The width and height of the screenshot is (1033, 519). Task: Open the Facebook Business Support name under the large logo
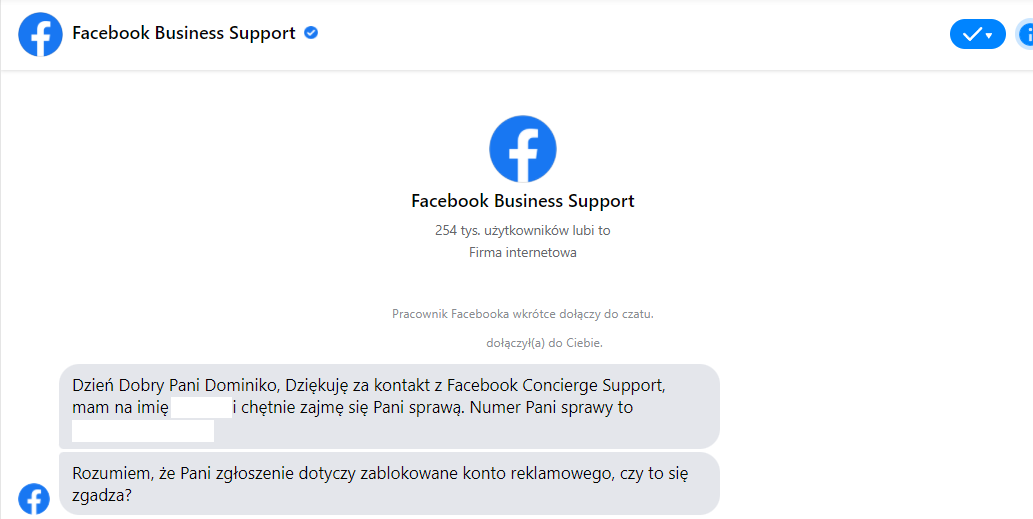pyautogui.click(x=522, y=201)
